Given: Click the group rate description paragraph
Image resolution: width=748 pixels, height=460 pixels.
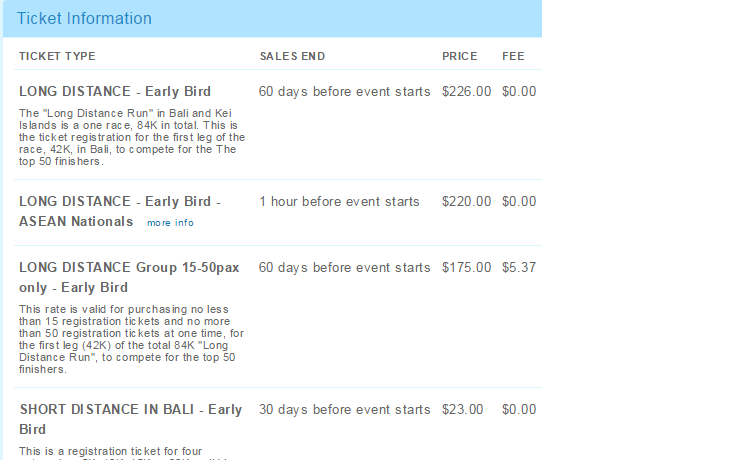Looking at the screenshot, I should pos(132,339).
